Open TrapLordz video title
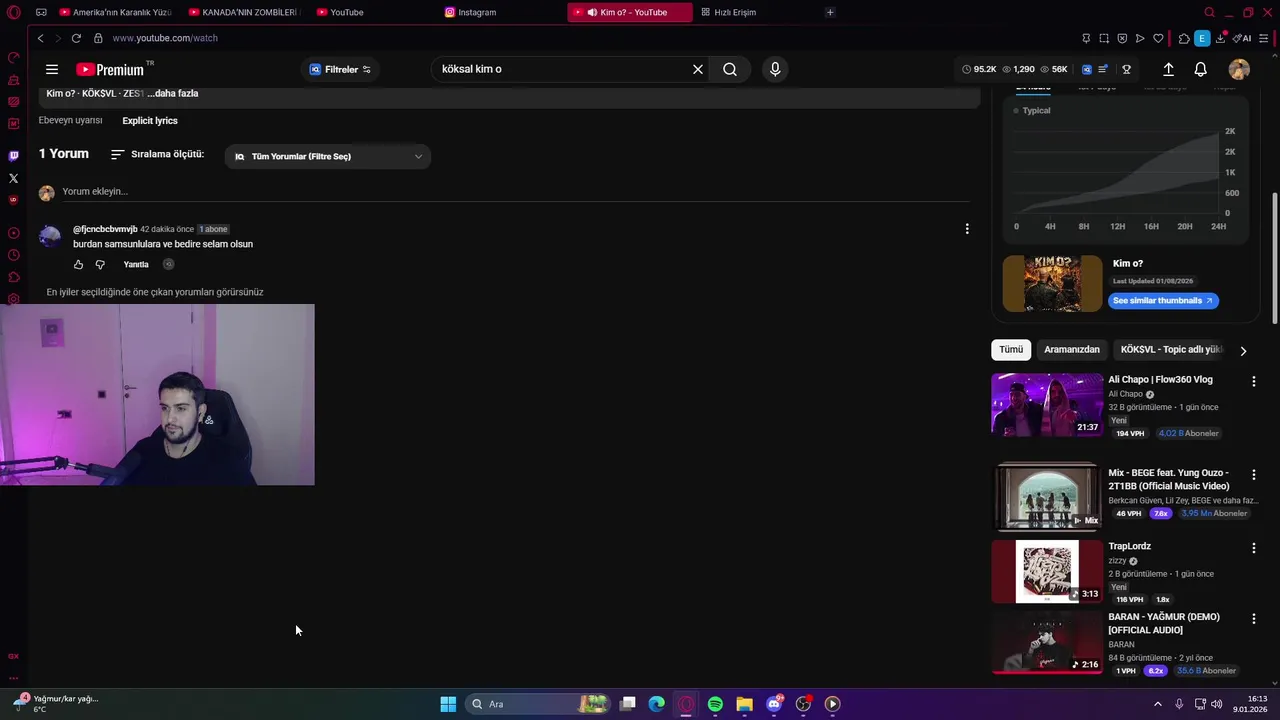The image size is (1280, 720). pyautogui.click(x=1129, y=547)
